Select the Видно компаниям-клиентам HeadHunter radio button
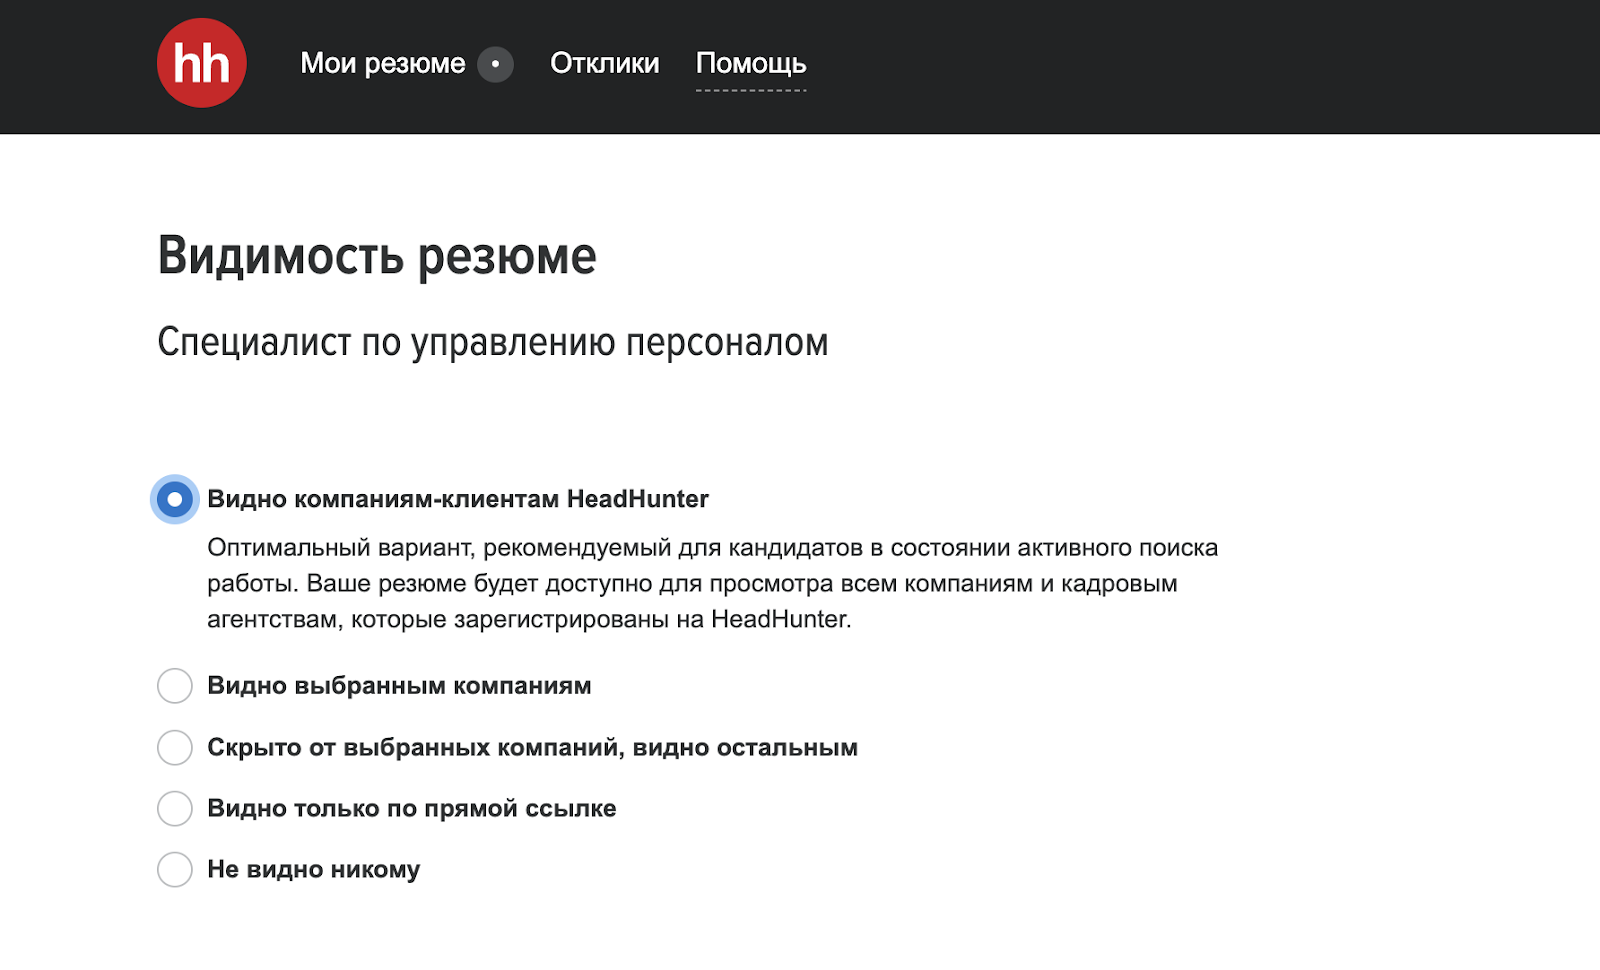The width and height of the screenshot is (1600, 970). point(175,499)
